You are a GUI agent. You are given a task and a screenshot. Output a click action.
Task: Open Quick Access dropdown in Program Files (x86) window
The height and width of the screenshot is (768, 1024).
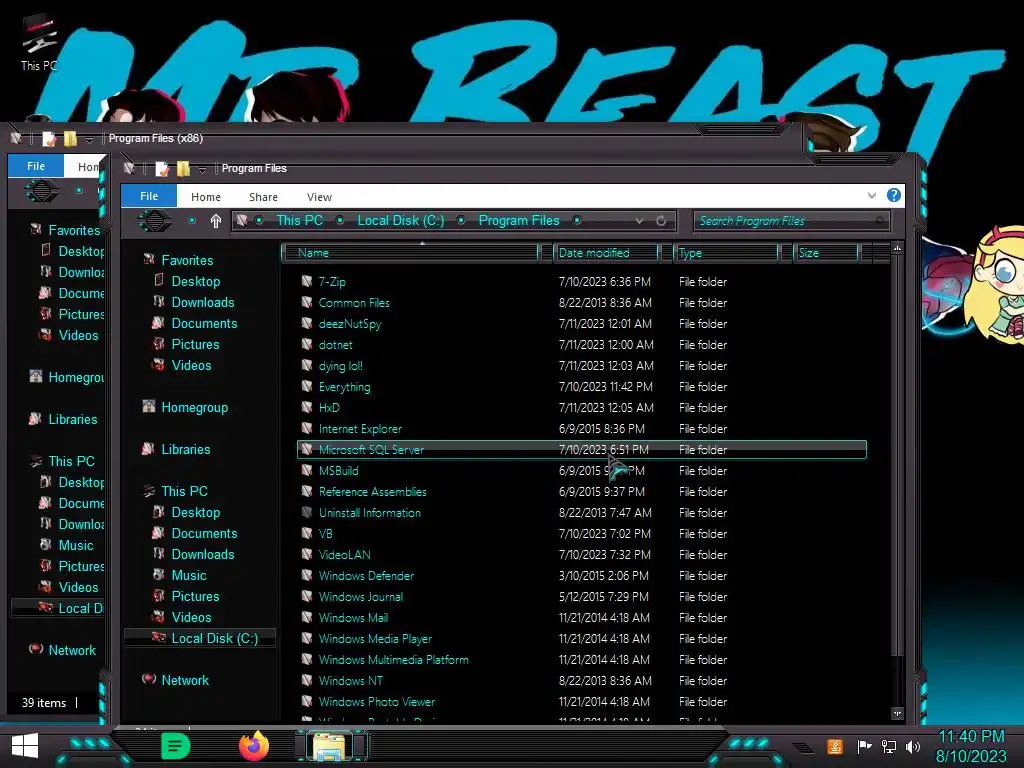point(89,139)
